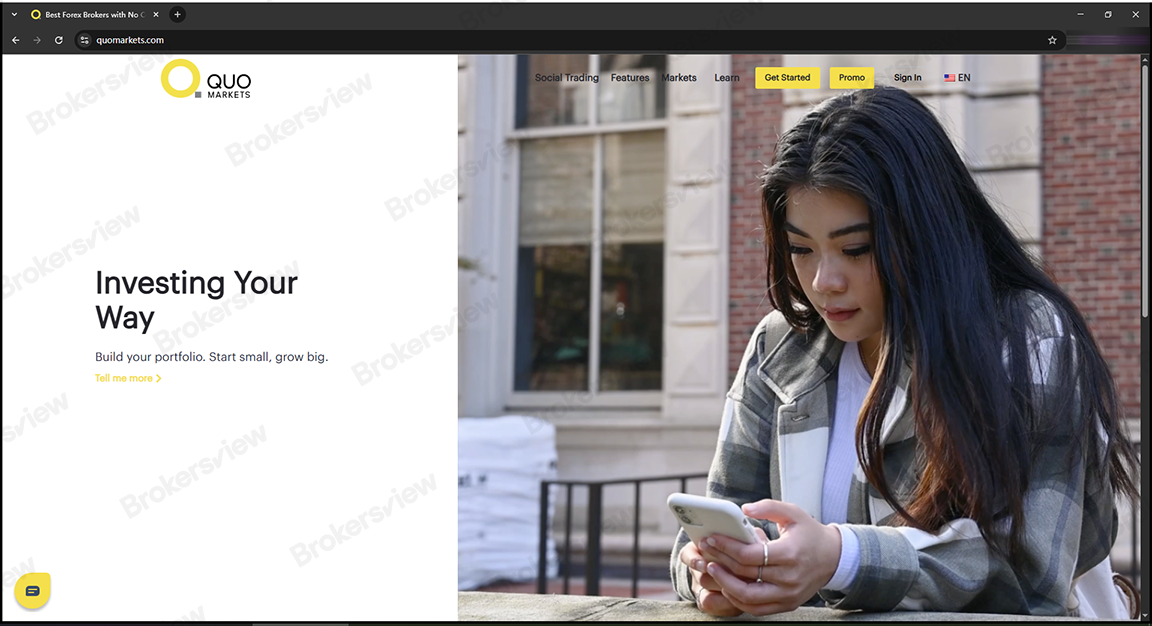Screen dimensions: 1152x626
Task: Go back to the previous page
Action: tap(15, 40)
